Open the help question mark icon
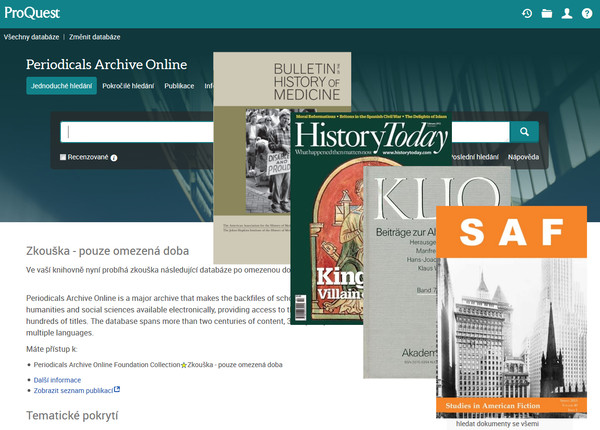 [x=587, y=14]
